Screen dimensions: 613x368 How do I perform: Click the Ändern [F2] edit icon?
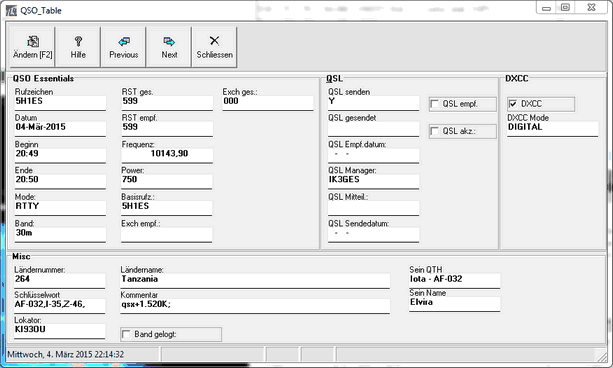[x=33, y=41]
